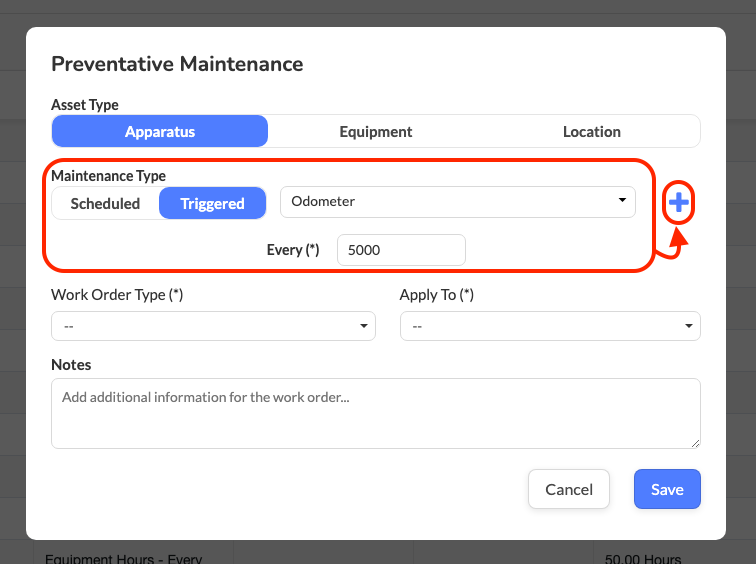Select the Apparatus asset type

coord(160,132)
